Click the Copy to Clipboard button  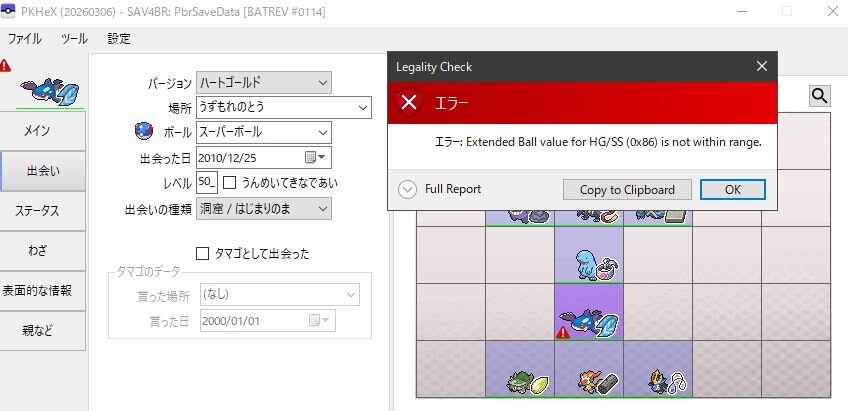[x=627, y=190]
